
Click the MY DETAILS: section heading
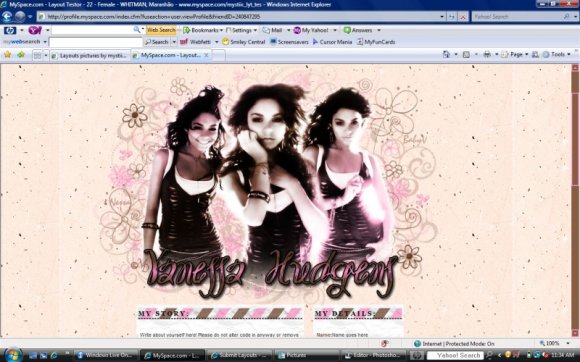[344, 314]
